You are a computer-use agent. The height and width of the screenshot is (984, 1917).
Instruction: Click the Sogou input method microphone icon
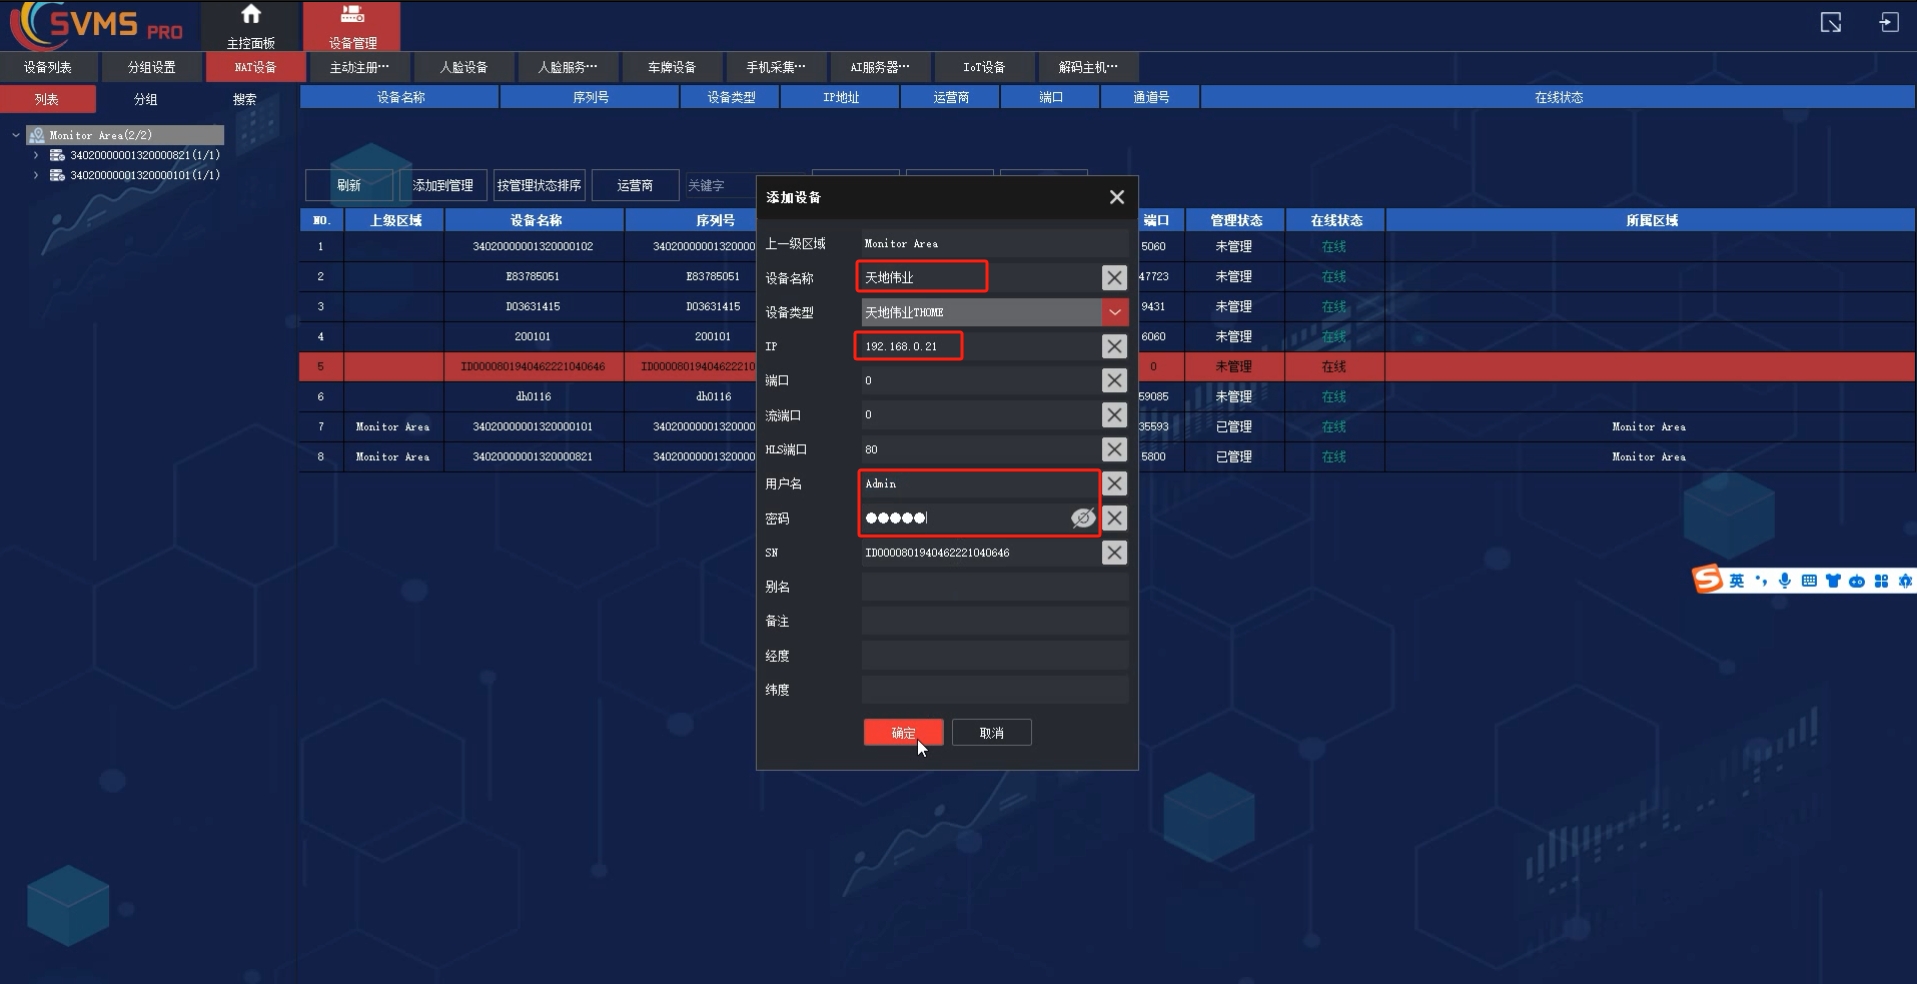click(1784, 581)
